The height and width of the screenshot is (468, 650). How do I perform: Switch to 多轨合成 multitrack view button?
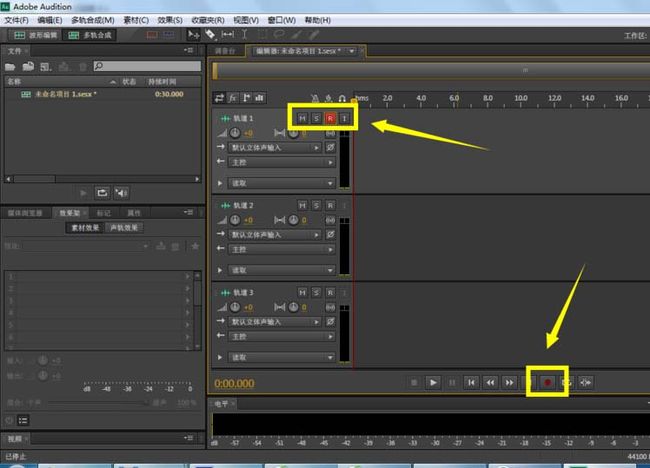coord(90,35)
